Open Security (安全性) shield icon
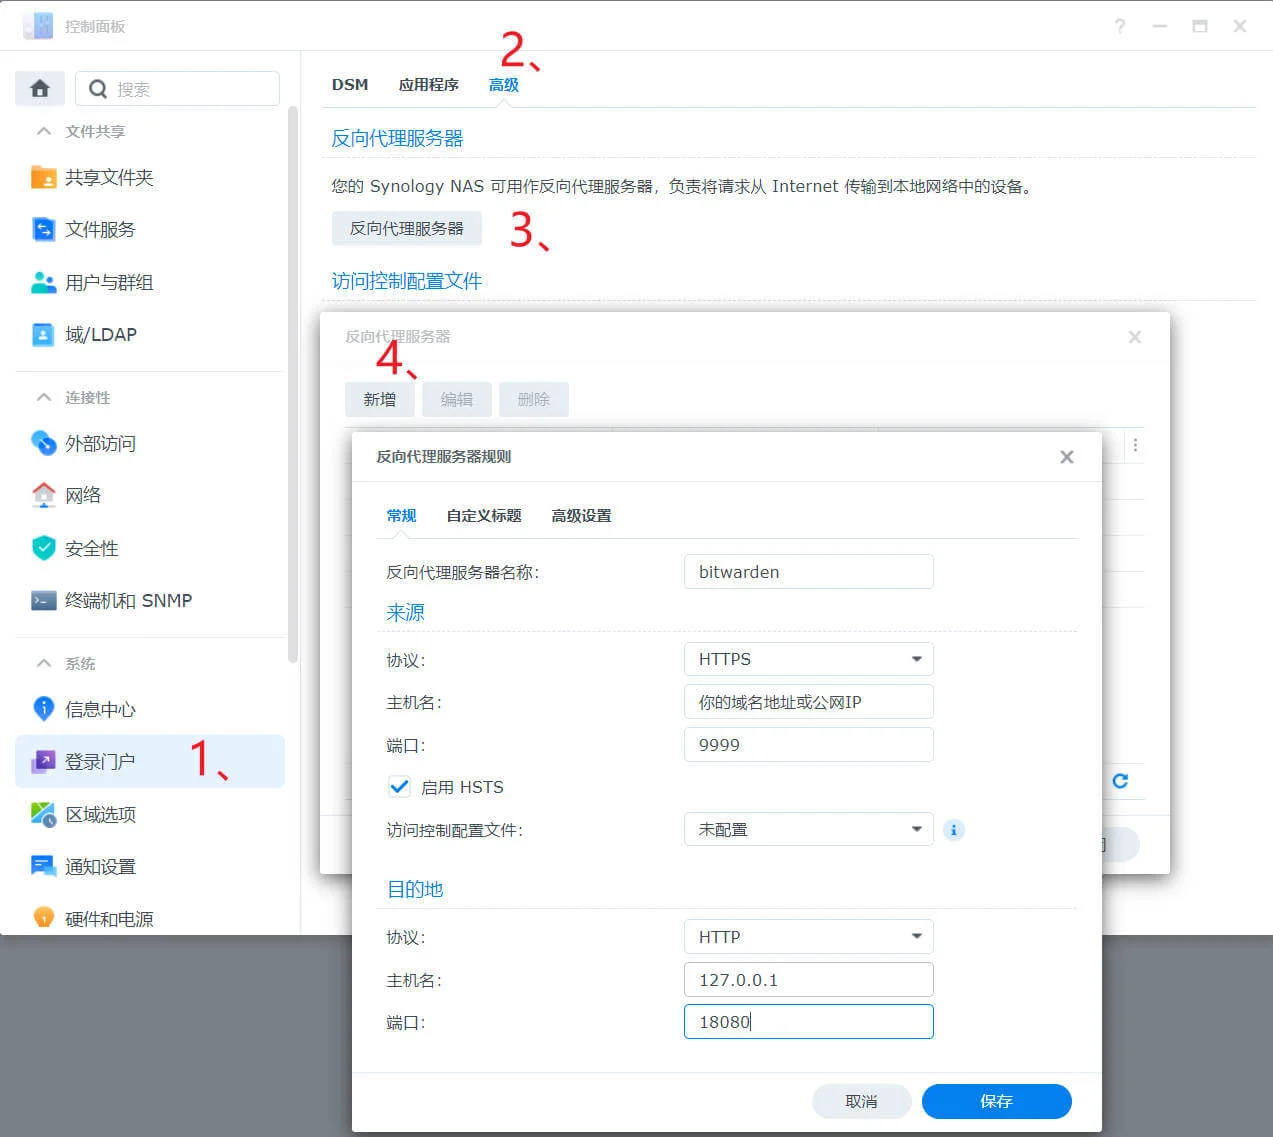The width and height of the screenshot is (1273, 1137). 43,548
